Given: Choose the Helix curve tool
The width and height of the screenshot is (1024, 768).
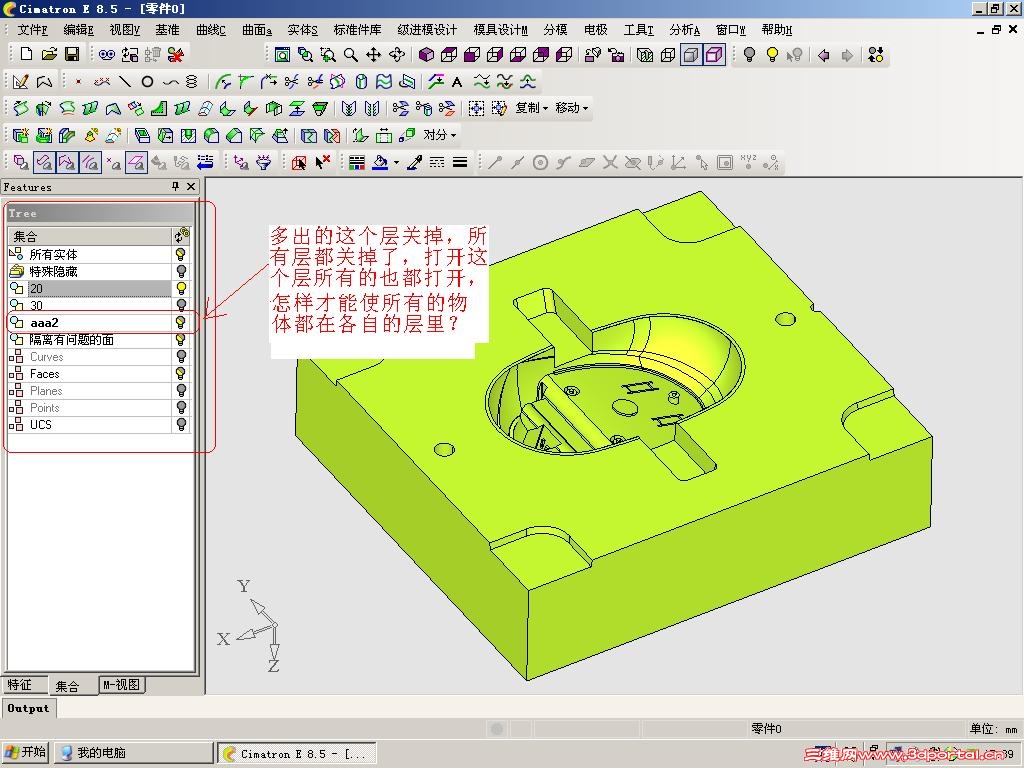Looking at the screenshot, I should tap(191, 82).
